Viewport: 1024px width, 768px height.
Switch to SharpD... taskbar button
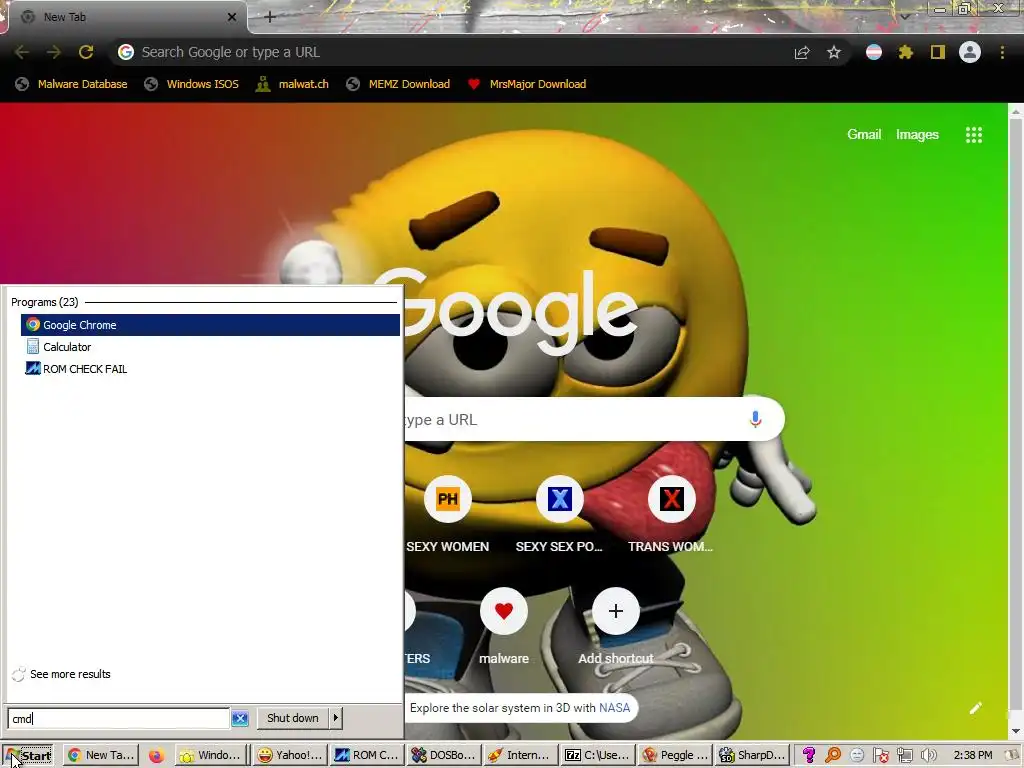(752, 756)
